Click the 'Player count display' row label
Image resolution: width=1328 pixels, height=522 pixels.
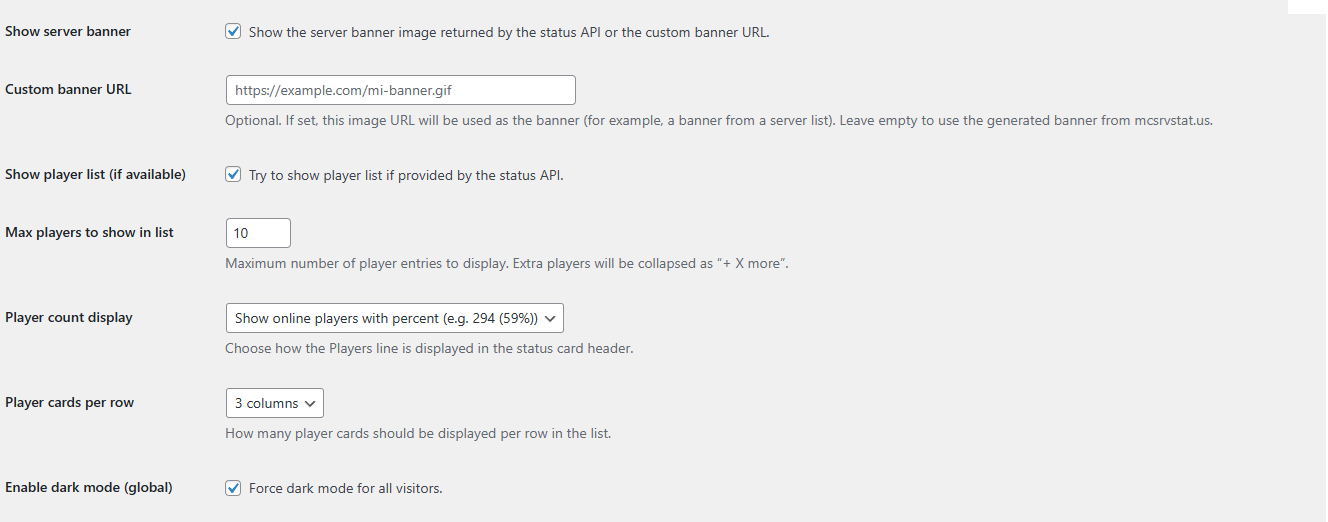(69, 317)
